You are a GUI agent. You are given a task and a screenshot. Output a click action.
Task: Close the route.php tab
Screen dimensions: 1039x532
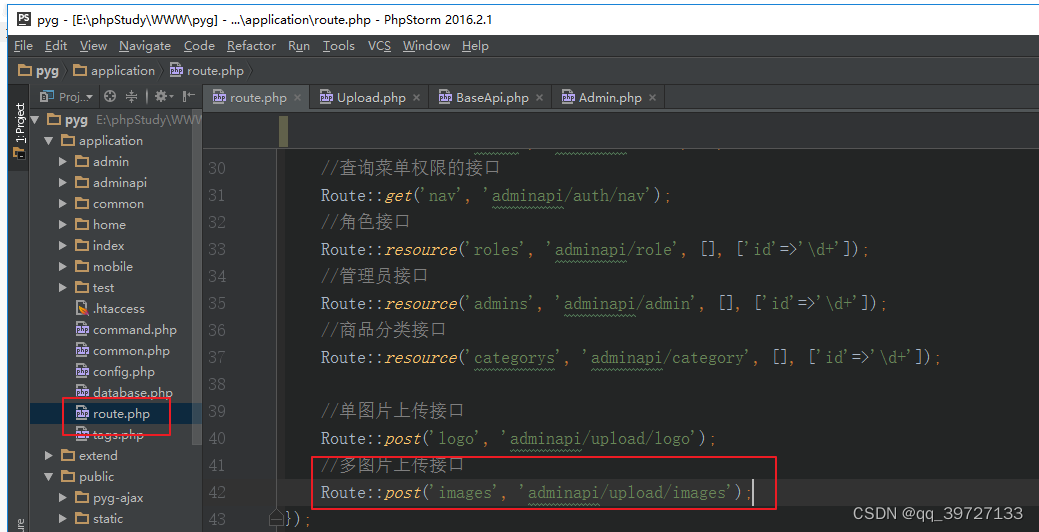[x=298, y=97]
